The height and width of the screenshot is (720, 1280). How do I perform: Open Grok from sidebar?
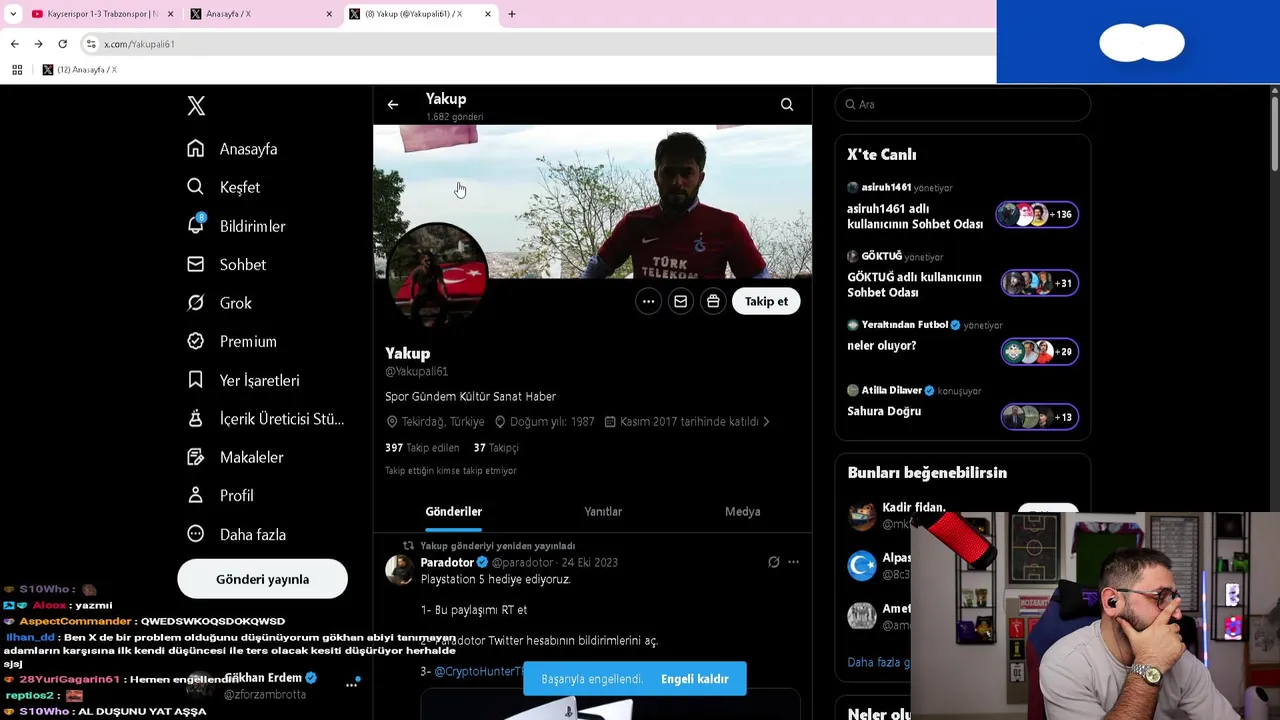(219, 303)
